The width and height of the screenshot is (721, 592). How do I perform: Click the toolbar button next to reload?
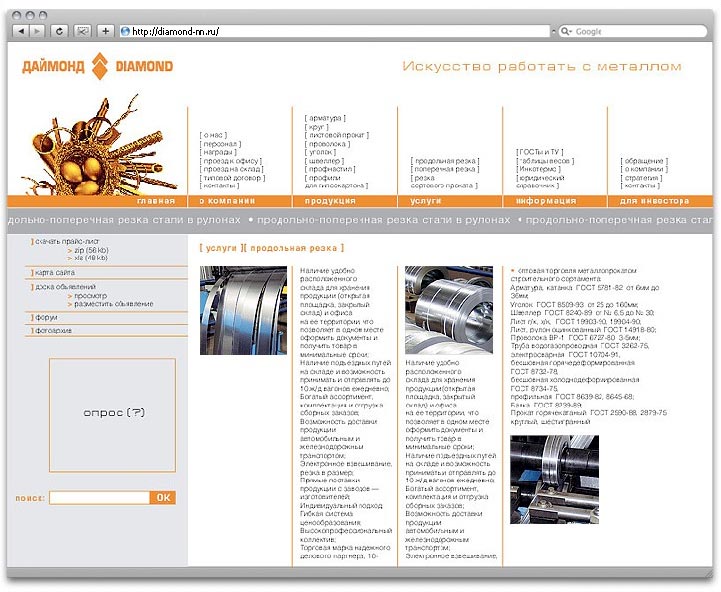click(x=82, y=31)
